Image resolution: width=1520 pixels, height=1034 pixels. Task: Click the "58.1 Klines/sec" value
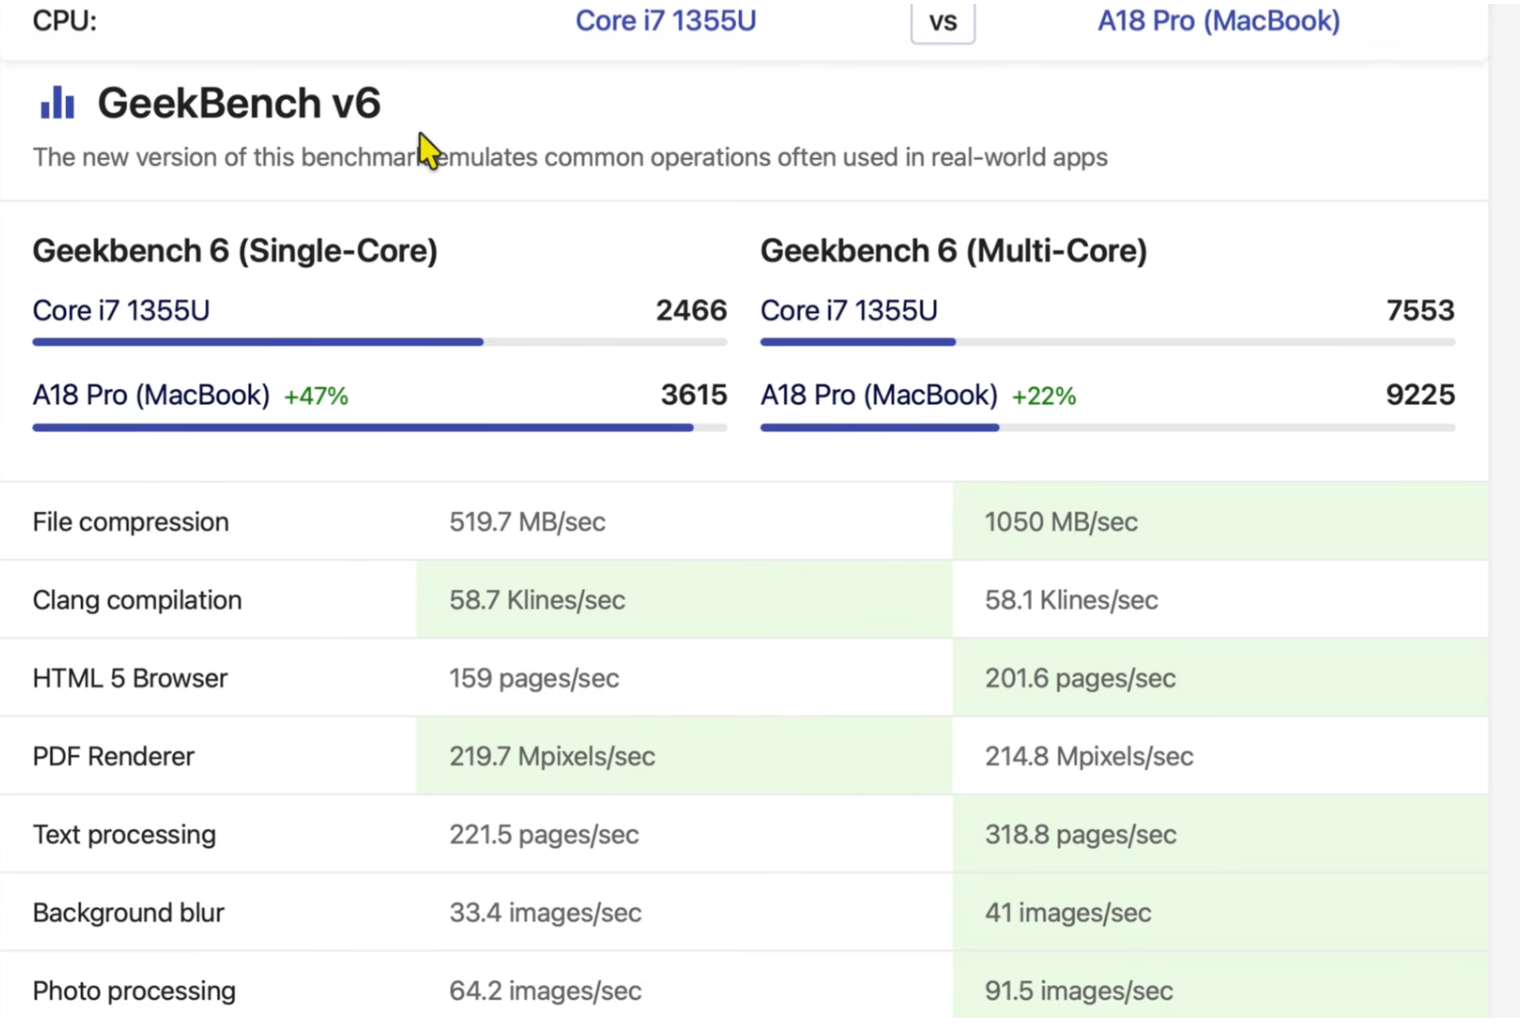point(1072,600)
